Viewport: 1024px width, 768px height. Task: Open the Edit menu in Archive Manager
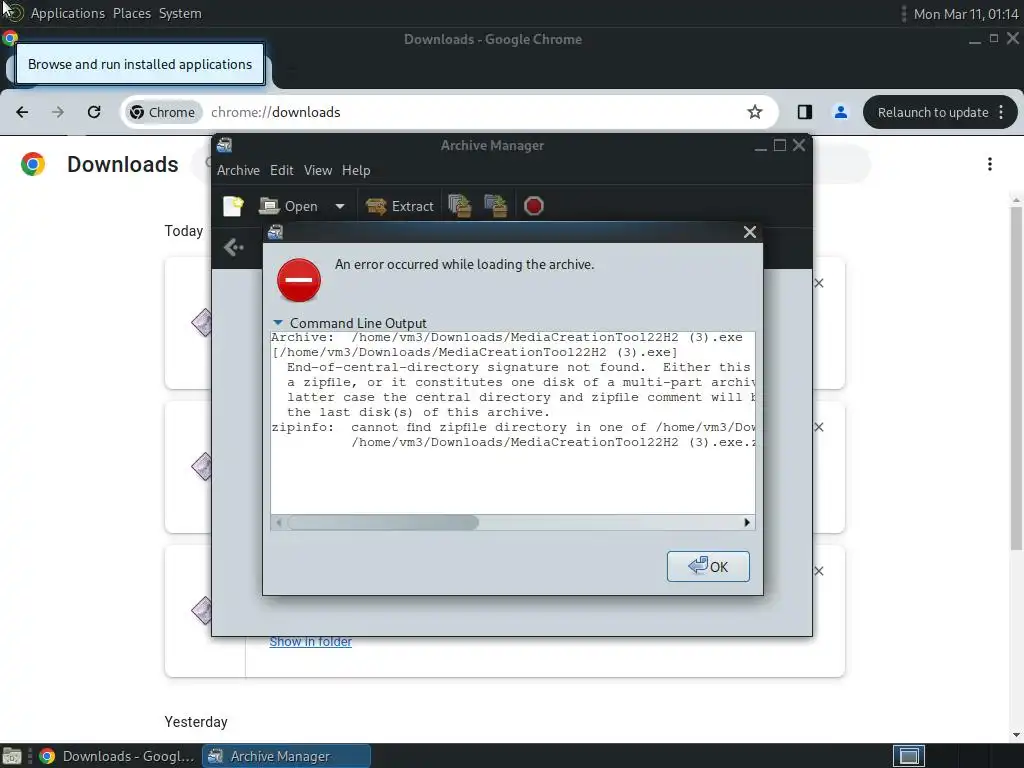pos(281,170)
